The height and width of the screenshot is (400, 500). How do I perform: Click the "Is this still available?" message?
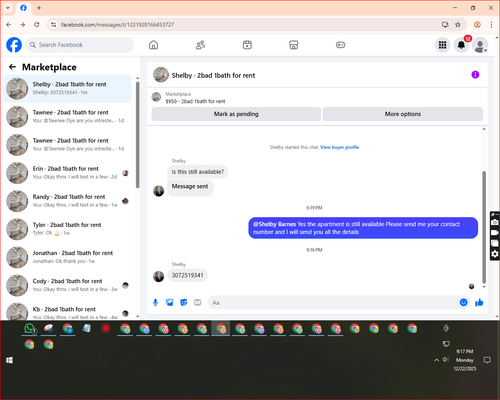(198, 172)
